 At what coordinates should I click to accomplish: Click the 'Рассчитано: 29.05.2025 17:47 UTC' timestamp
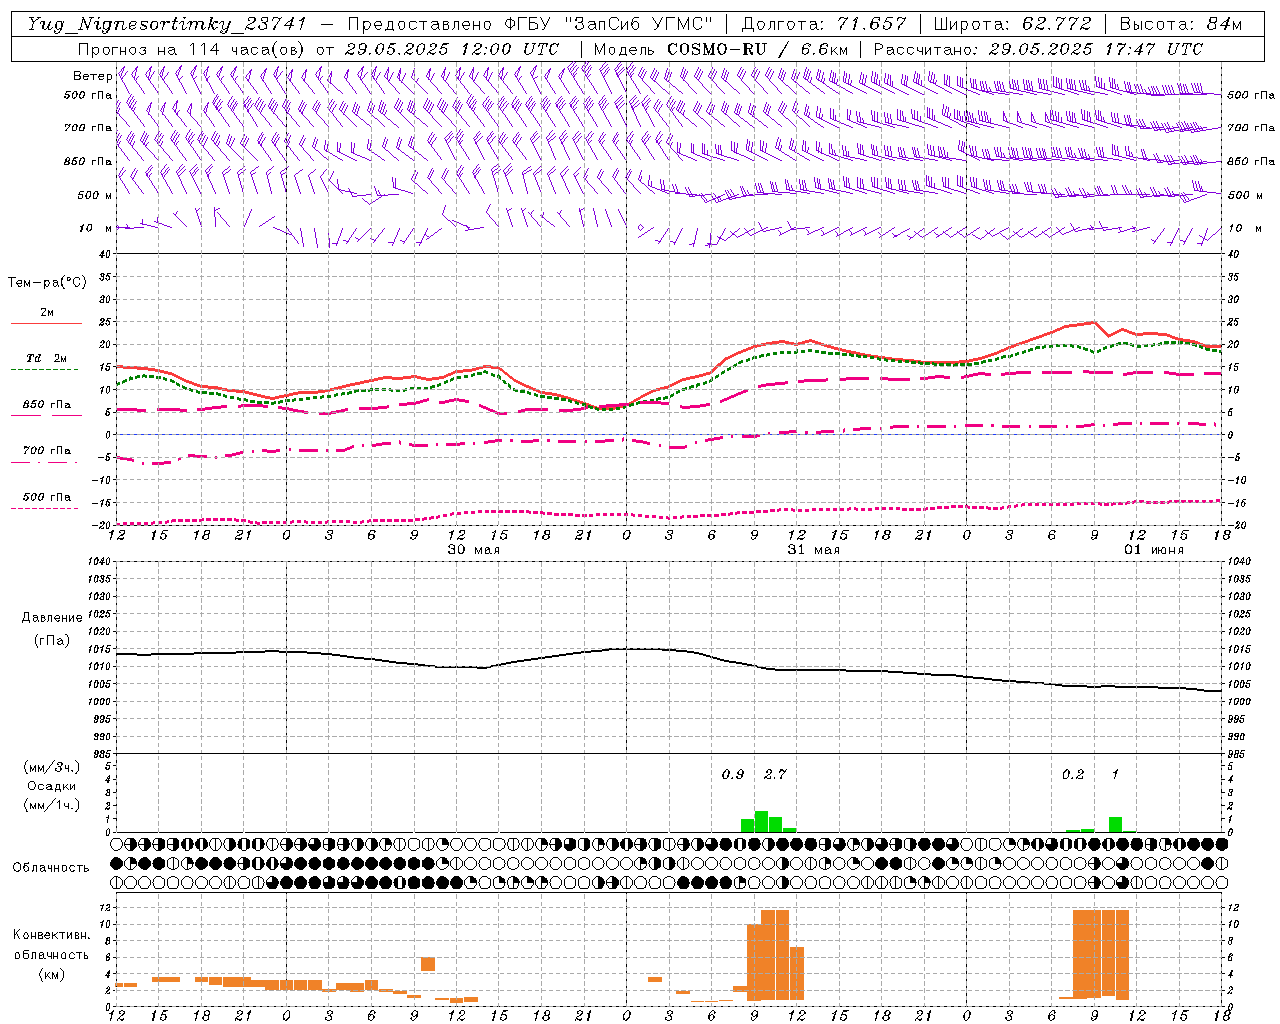(1038, 49)
